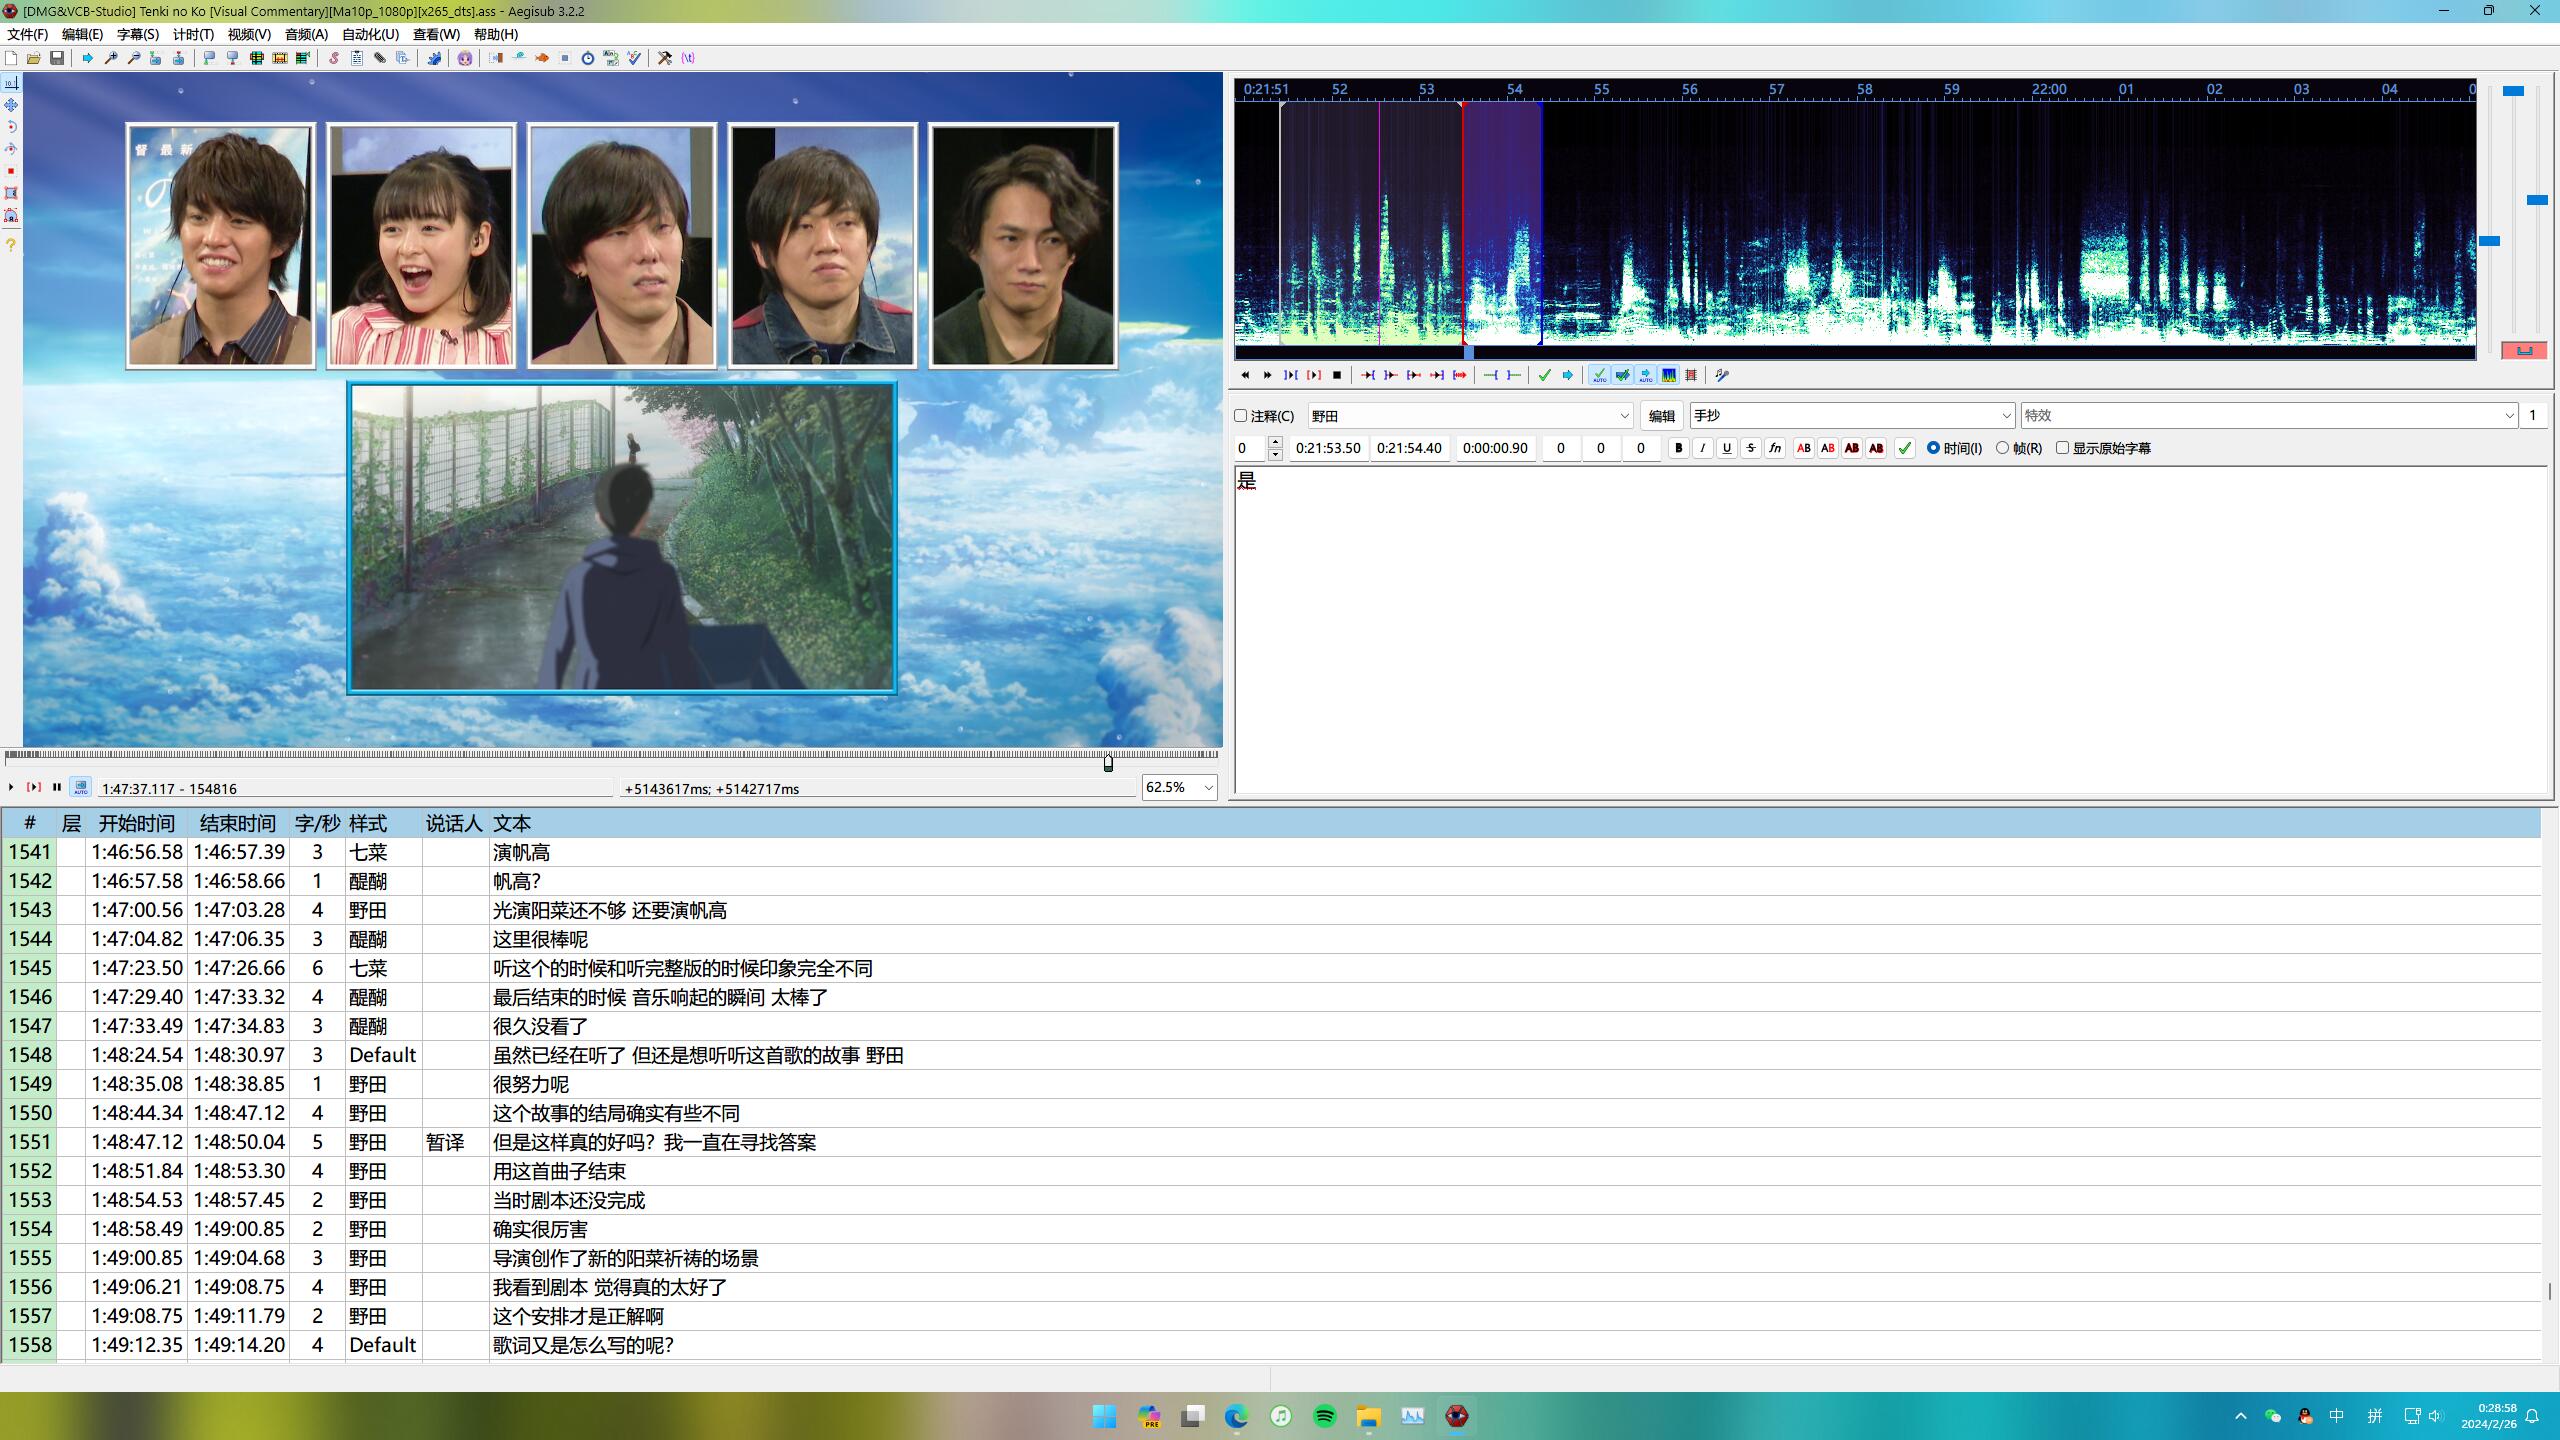This screenshot has width=2560, height=1440.
Task: Open the Styles Manager pink S icon
Action: [334, 58]
